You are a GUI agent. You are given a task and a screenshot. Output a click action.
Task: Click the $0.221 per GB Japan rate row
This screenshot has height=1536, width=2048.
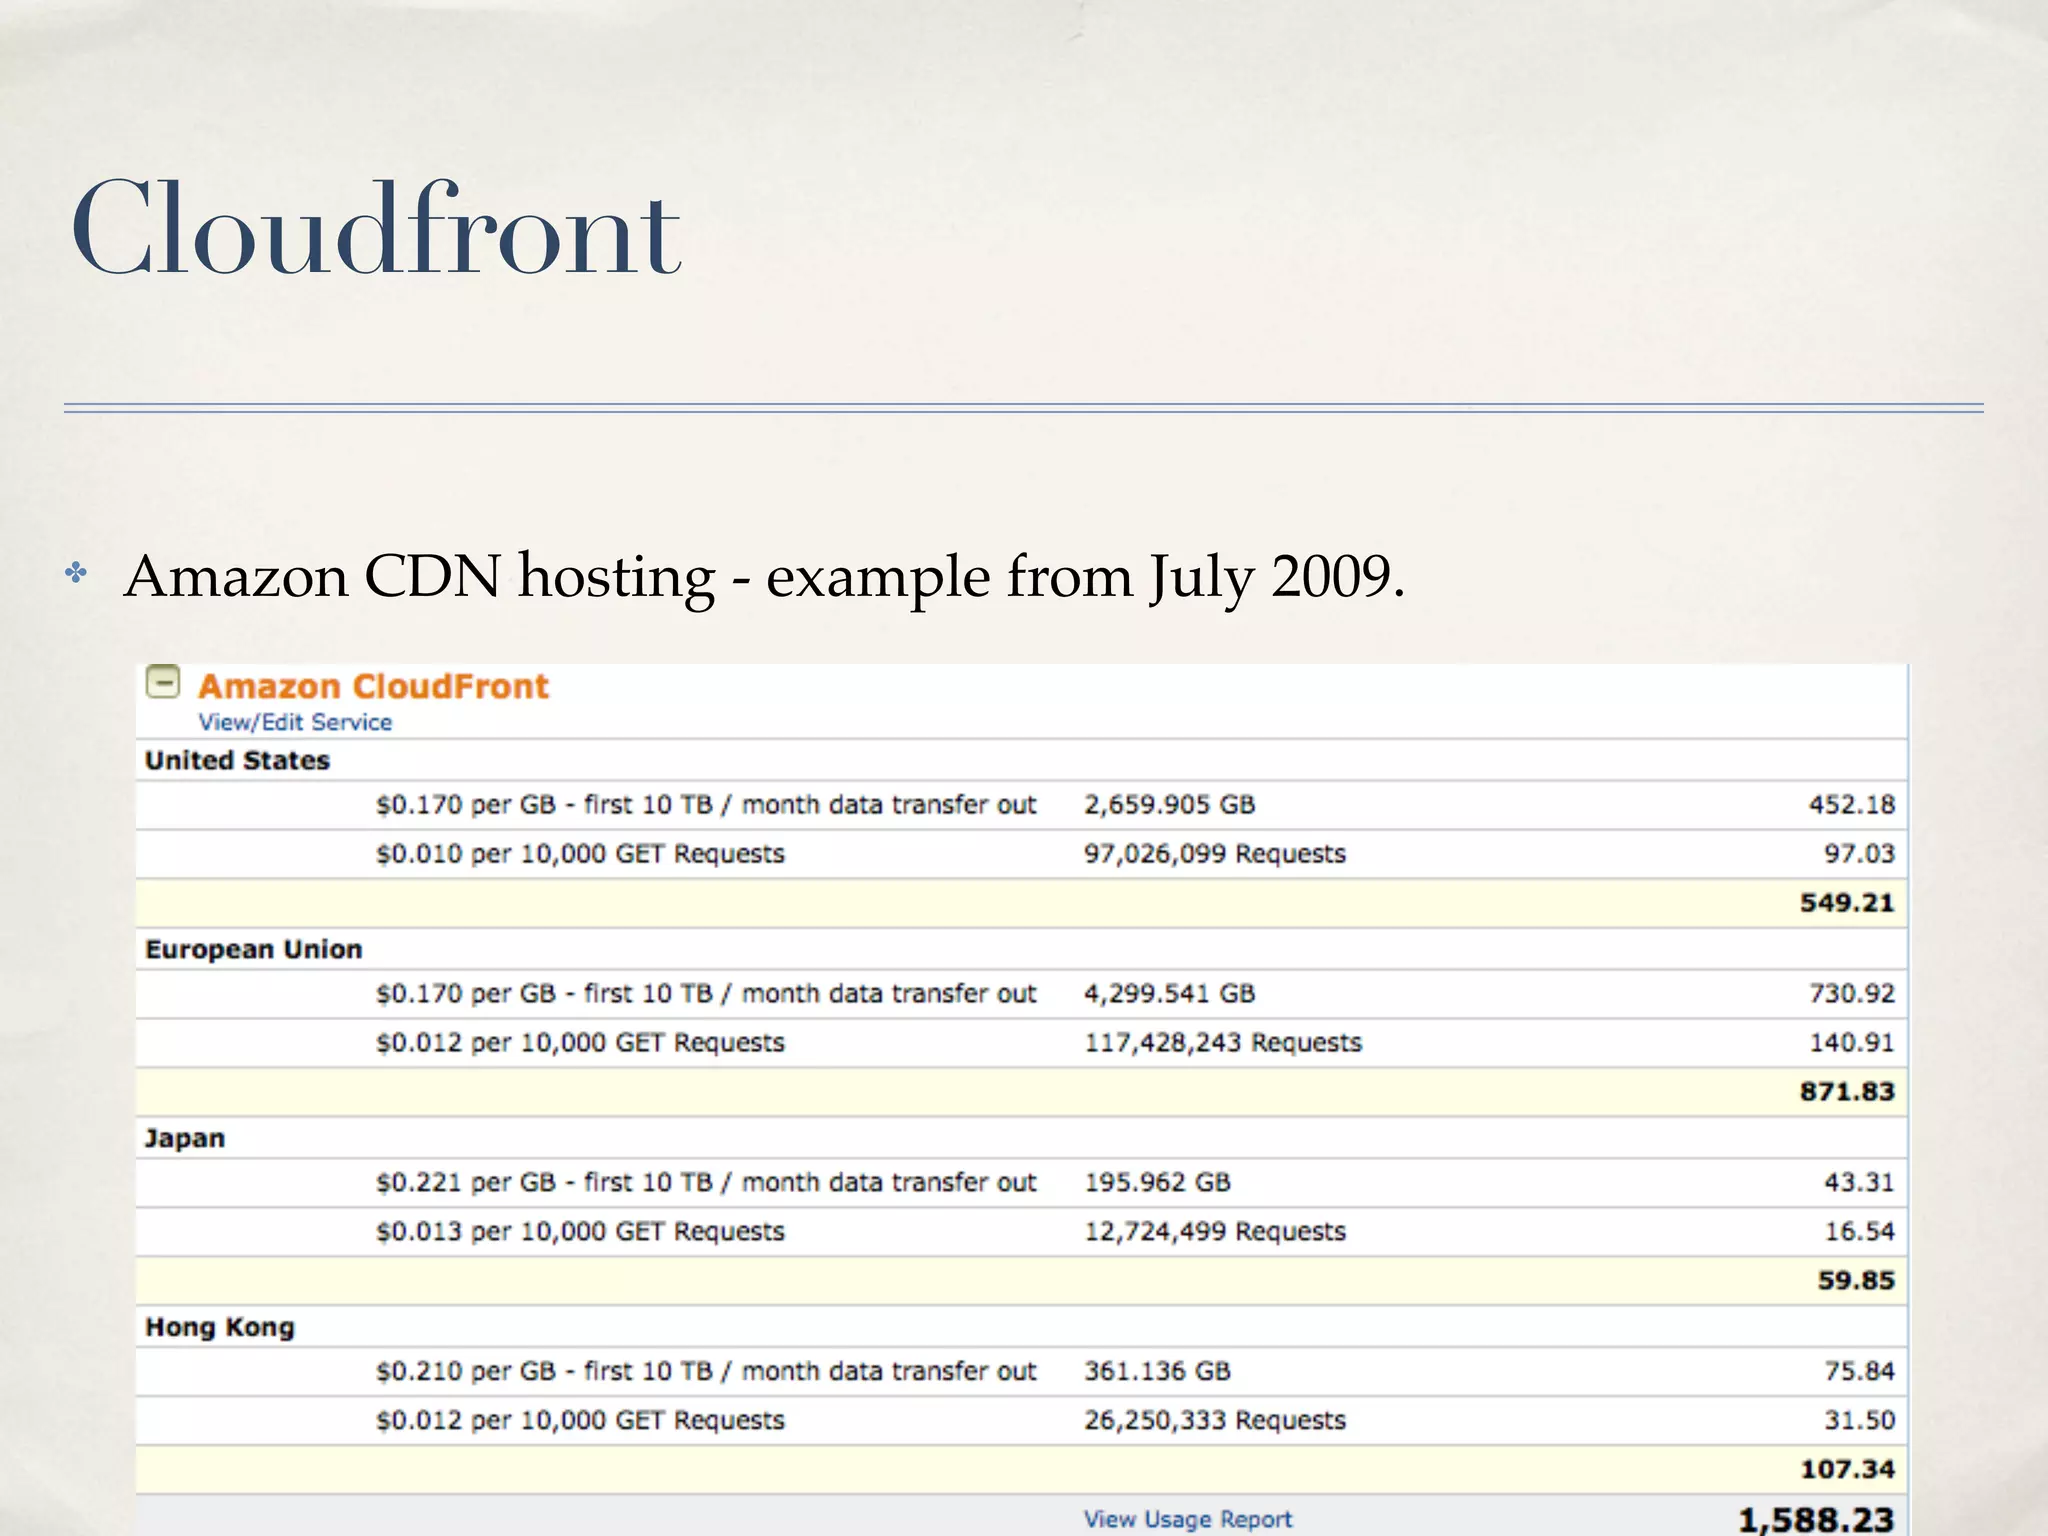(x=705, y=1183)
